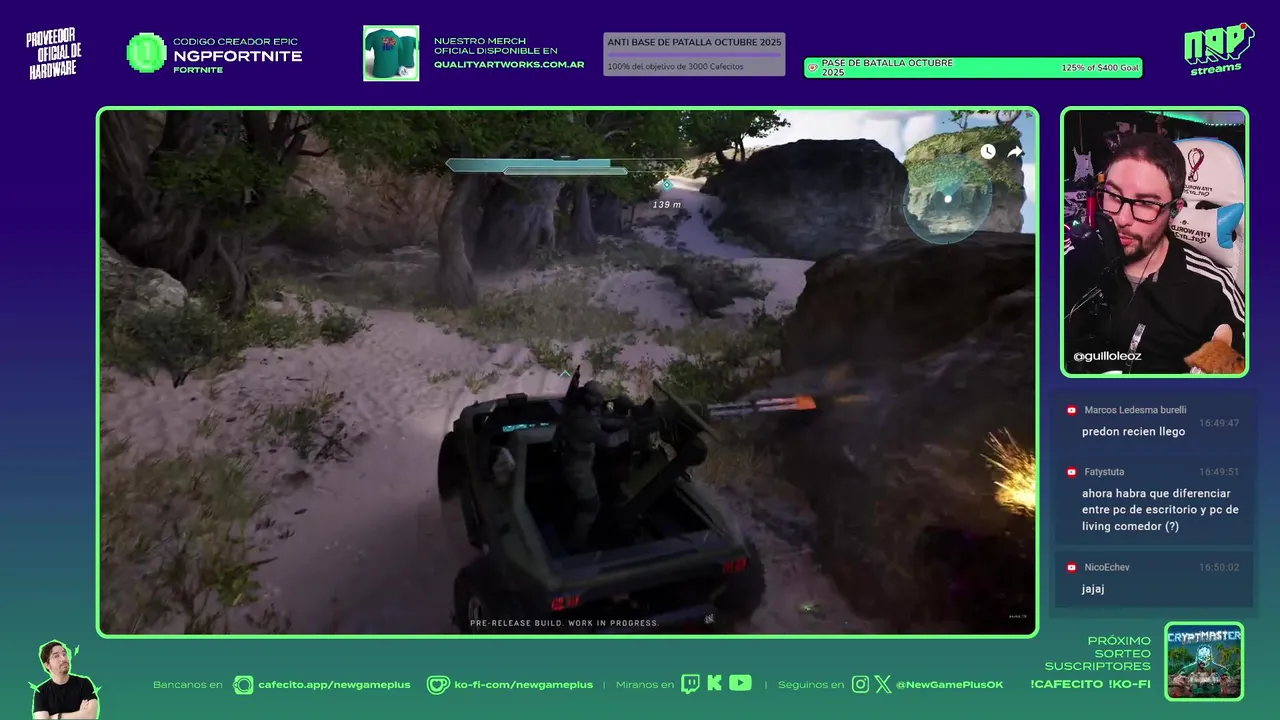1280x720 pixels.
Task: Click the NGP streams logo
Action: [x=1218, y=49]
